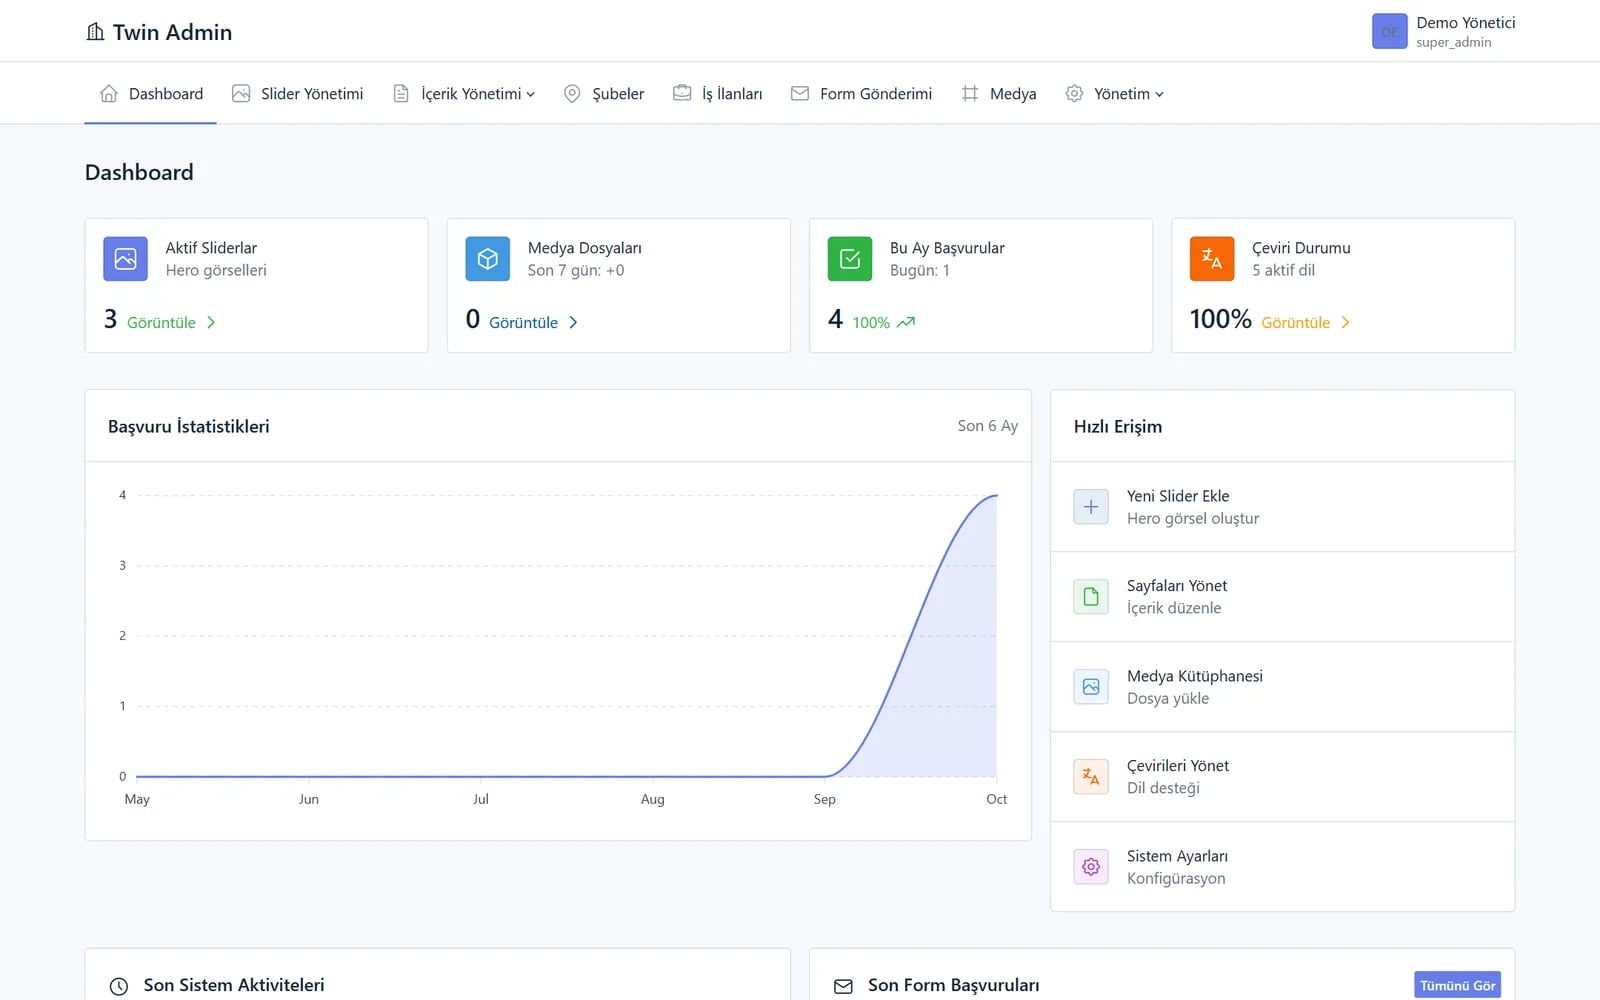Click the chevron arrow next to Çeviri Durumu Görüntüle

(1345, 322)
